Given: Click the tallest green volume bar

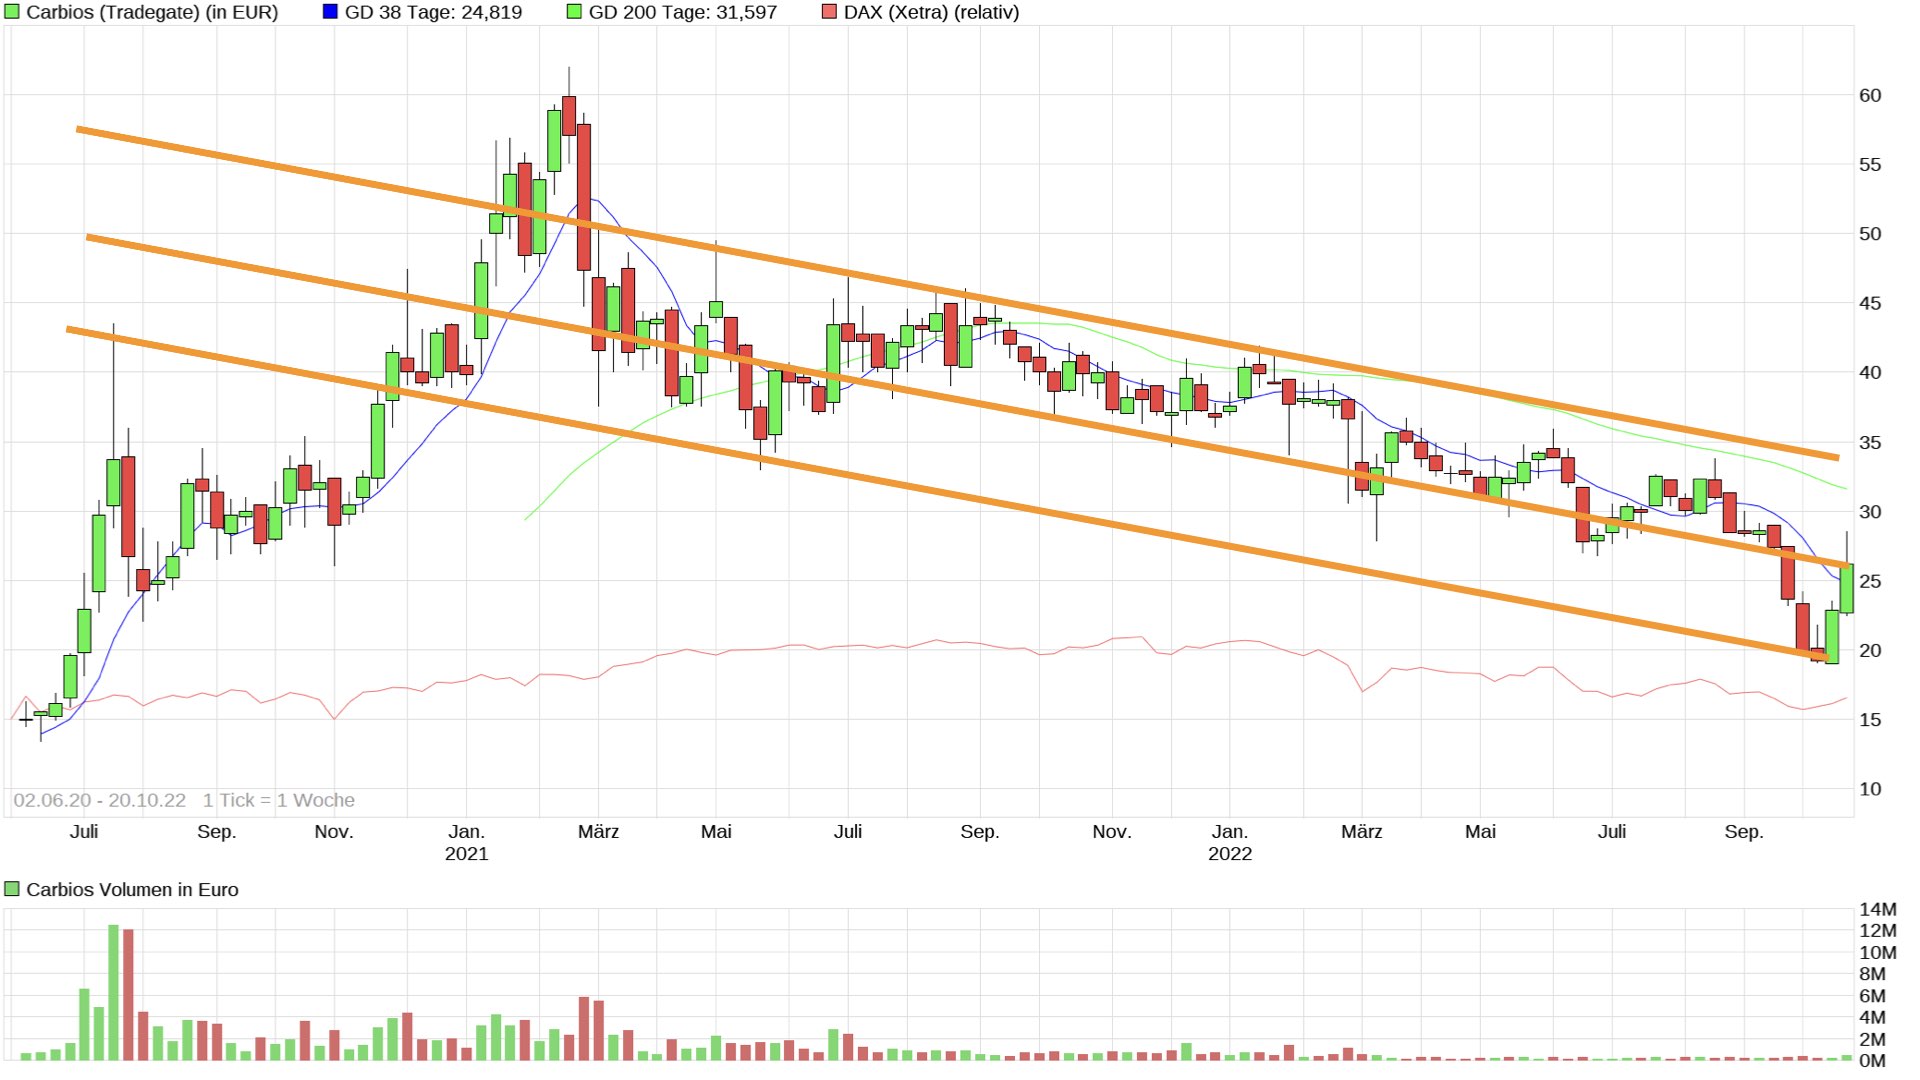Looking at the screenshot, I should coord(113,992).
